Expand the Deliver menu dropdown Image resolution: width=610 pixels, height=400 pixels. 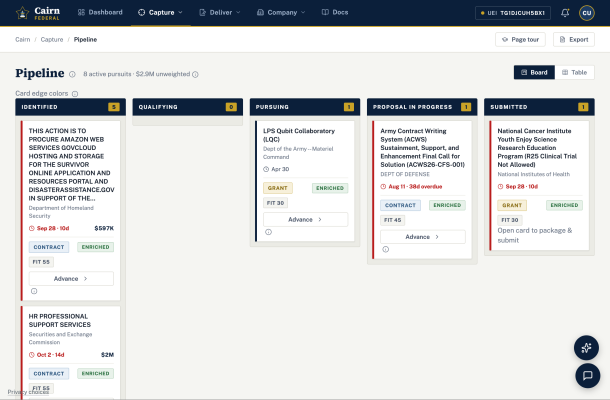tap(220, 12)
